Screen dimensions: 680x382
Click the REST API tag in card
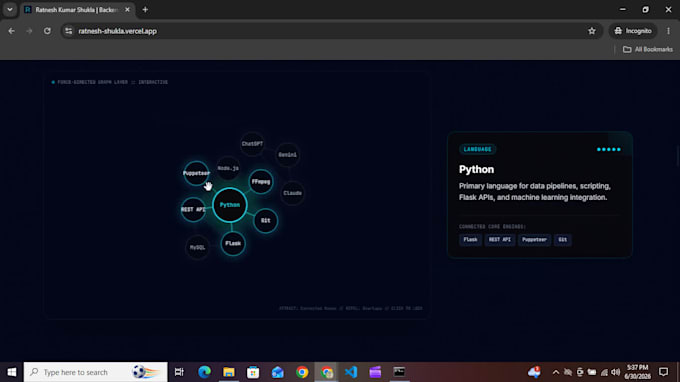[x=500, y=239]
